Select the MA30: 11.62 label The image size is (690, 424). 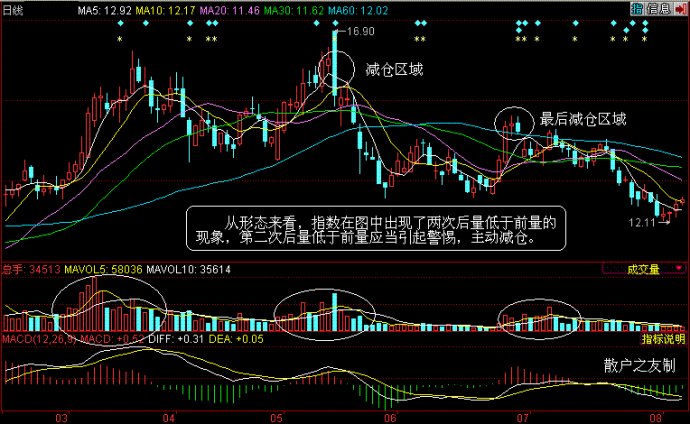click(x=294, y=10)
